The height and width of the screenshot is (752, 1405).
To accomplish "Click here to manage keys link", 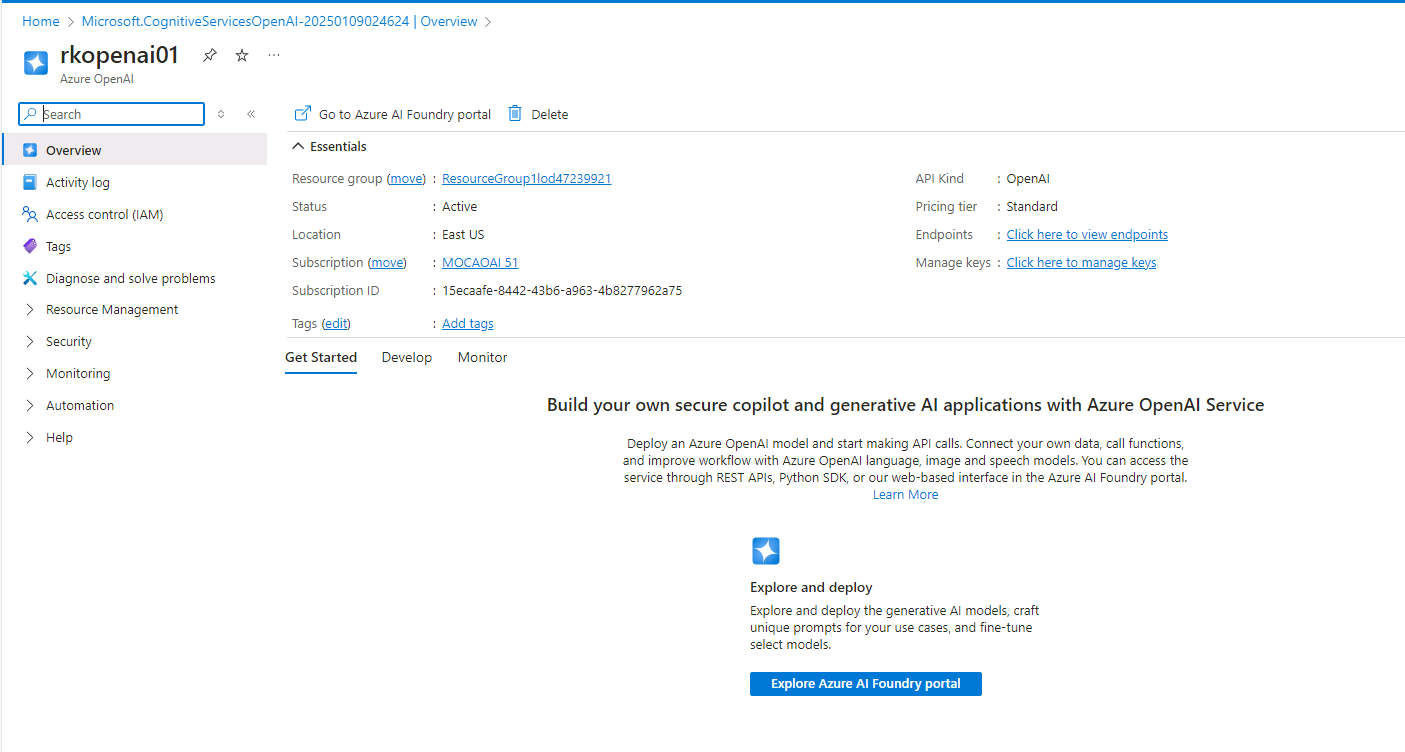I will (1081, 263).
